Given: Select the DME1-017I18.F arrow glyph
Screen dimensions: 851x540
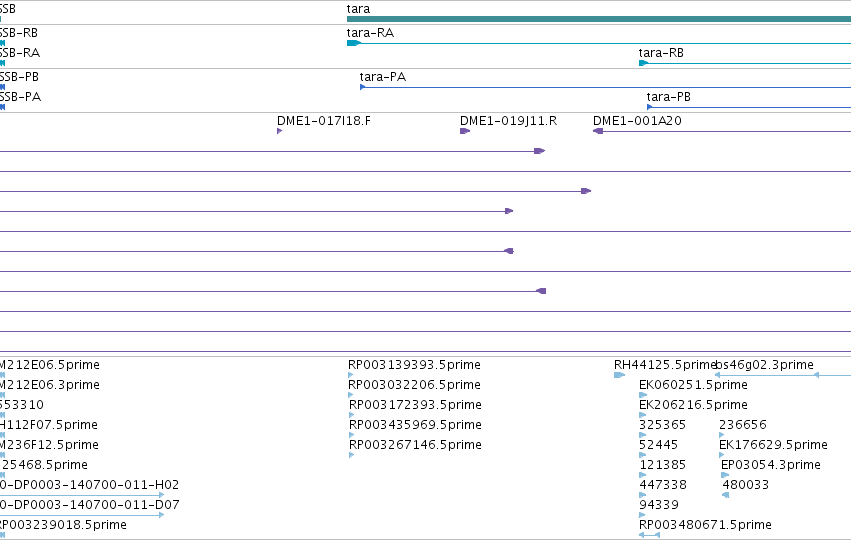Looking at the screenshot, I should tap(280, 131).
